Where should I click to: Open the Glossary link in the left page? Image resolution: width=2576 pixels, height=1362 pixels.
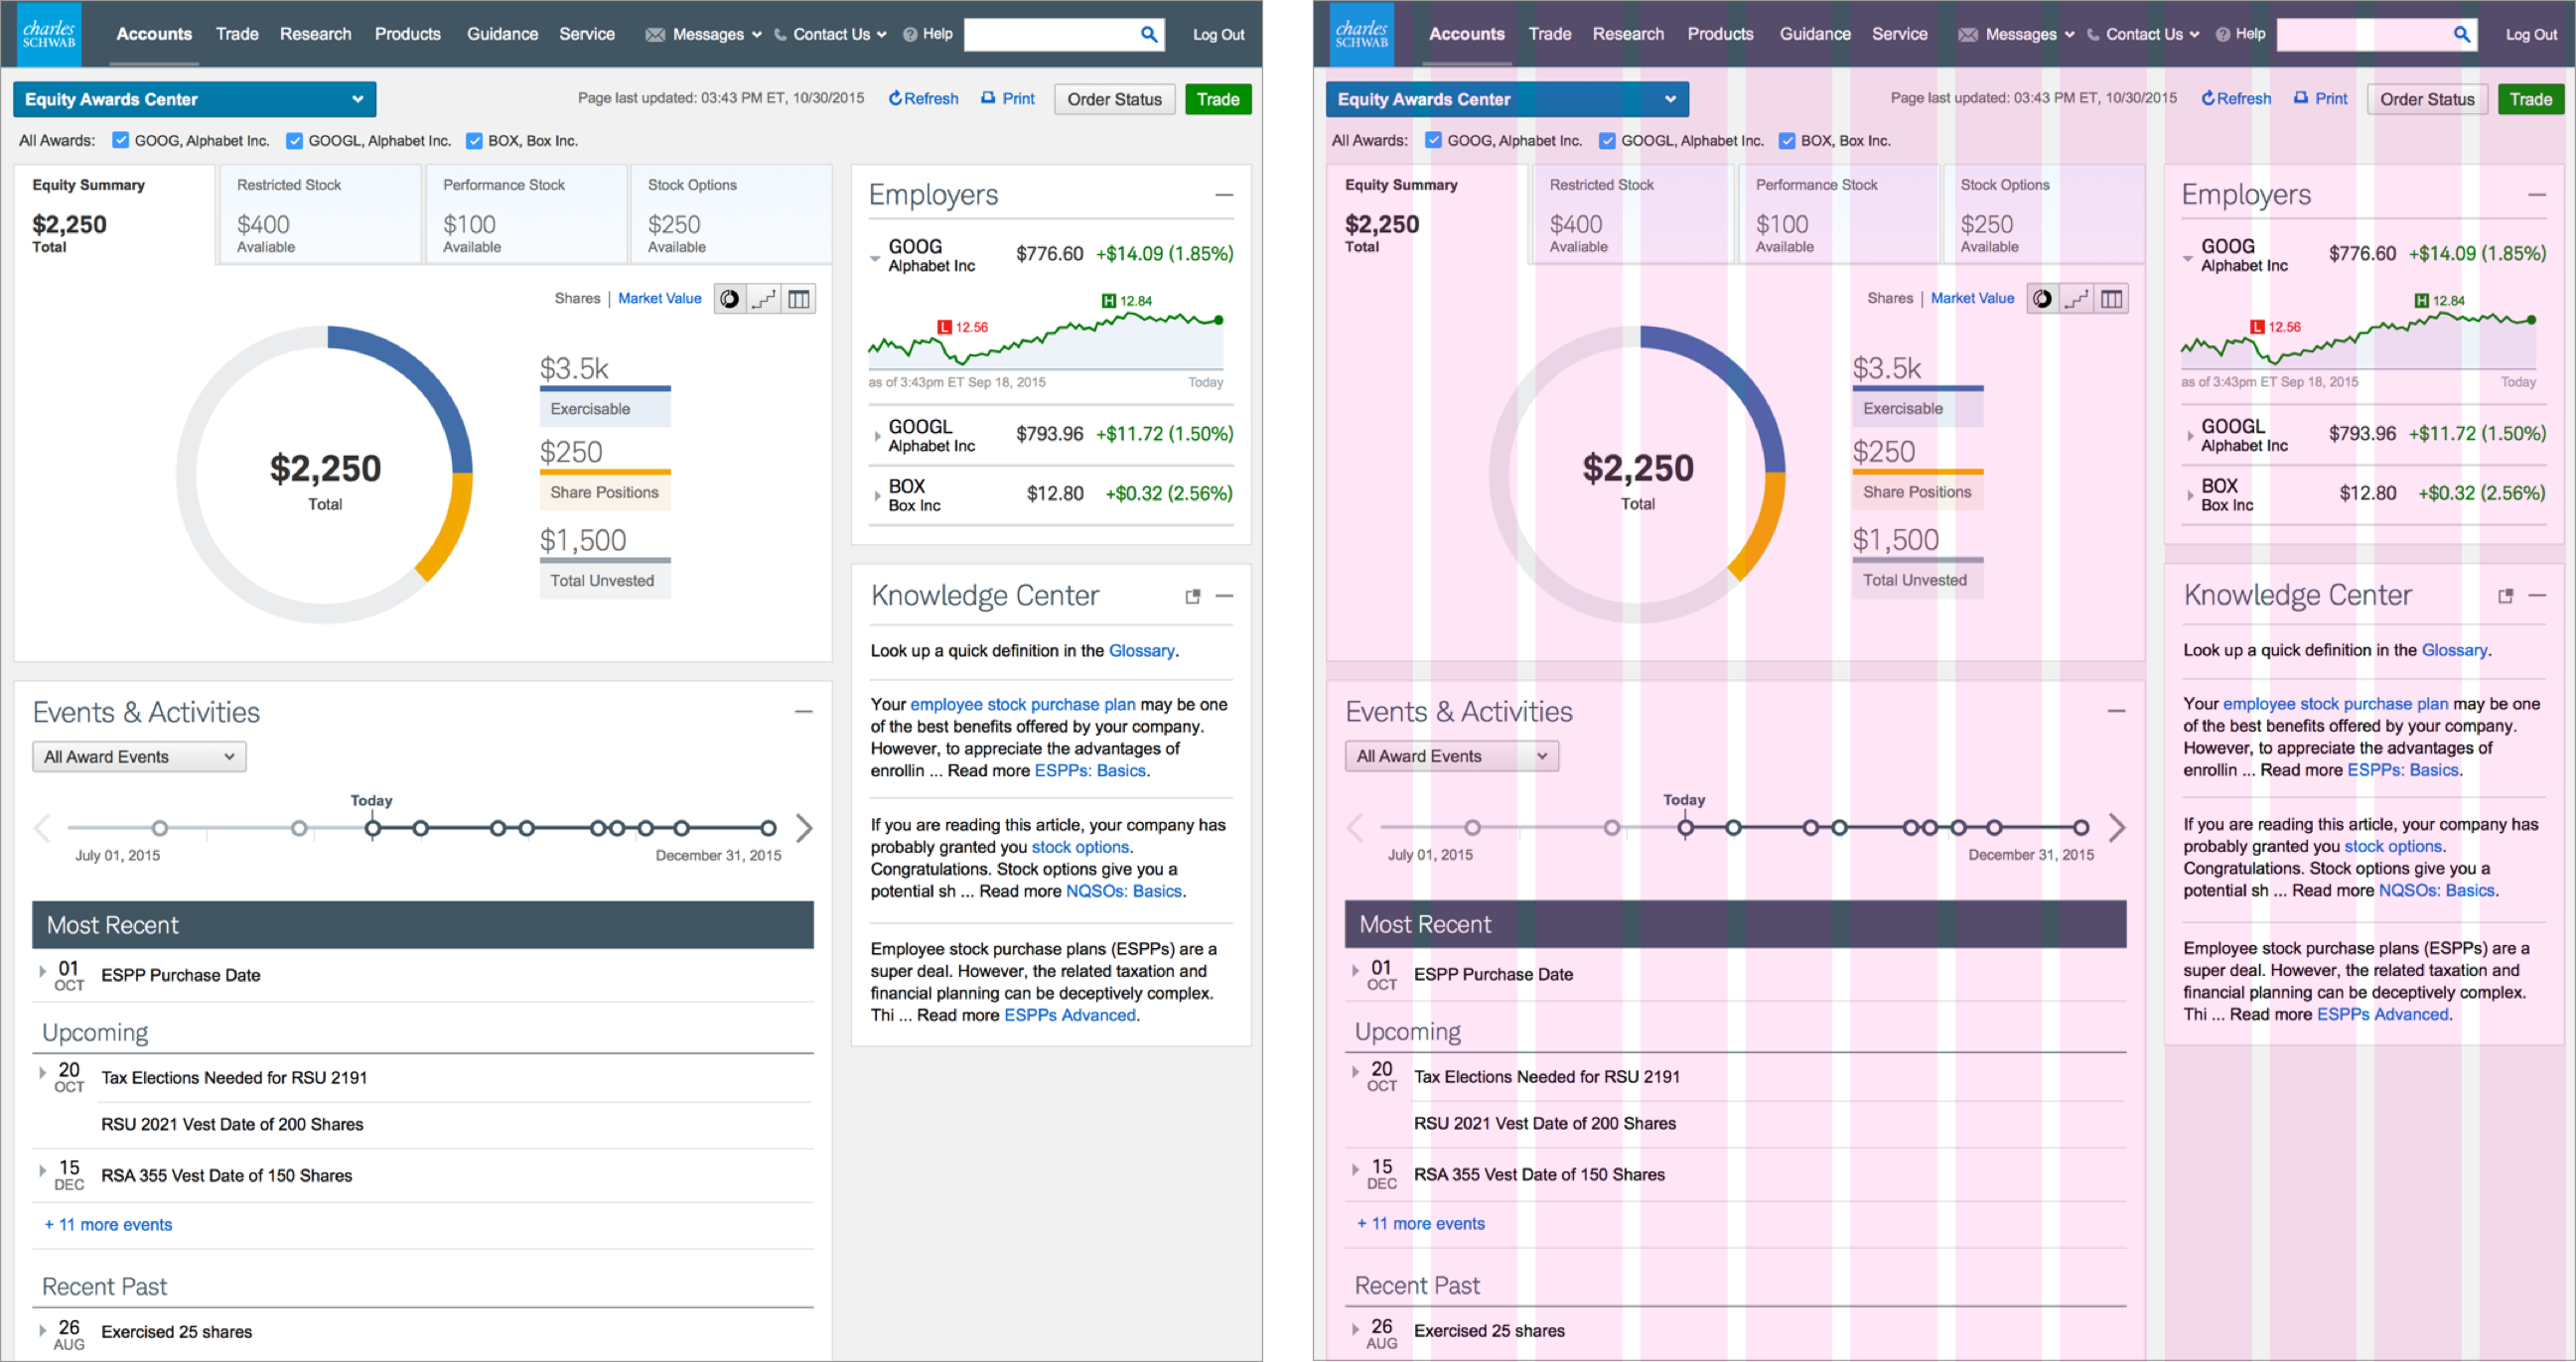(x=1141, y=651)
